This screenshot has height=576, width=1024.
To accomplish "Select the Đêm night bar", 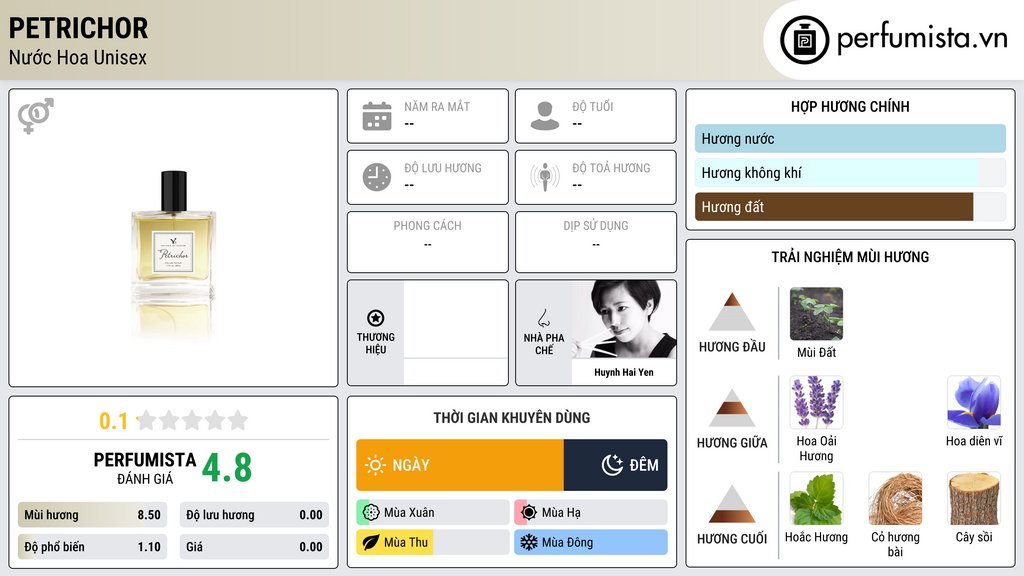I will pos(615,465).
